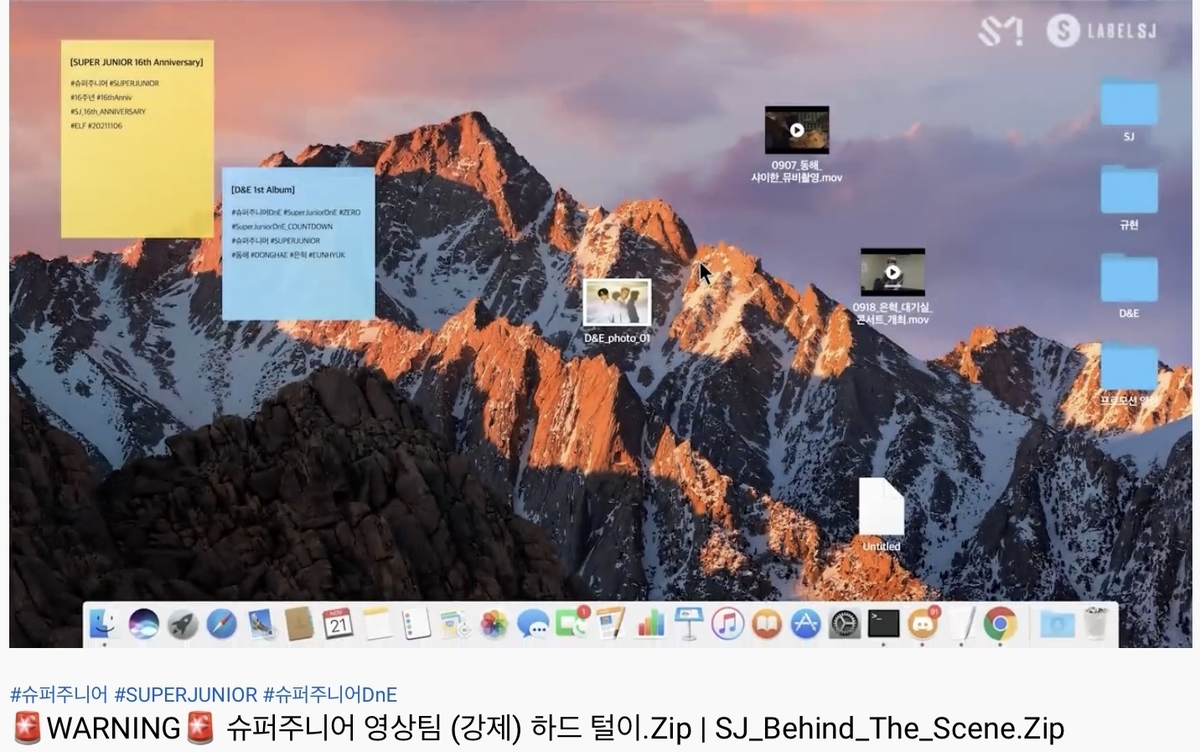This screenshot has height=752, width=1200.
Task: Open Terminal in the dock
Action: point(883,624)
